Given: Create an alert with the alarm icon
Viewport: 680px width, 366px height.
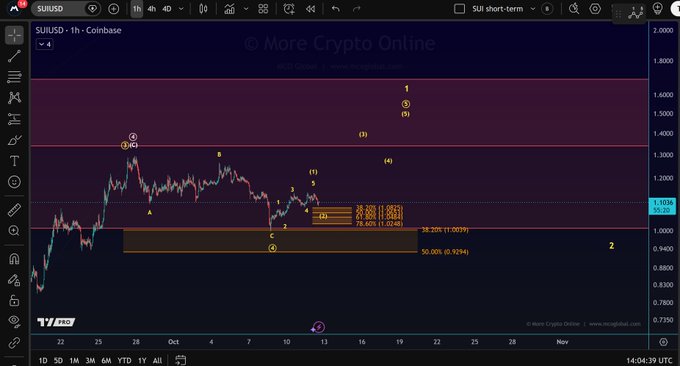Looking at the screenshot, I should point(289,9).
